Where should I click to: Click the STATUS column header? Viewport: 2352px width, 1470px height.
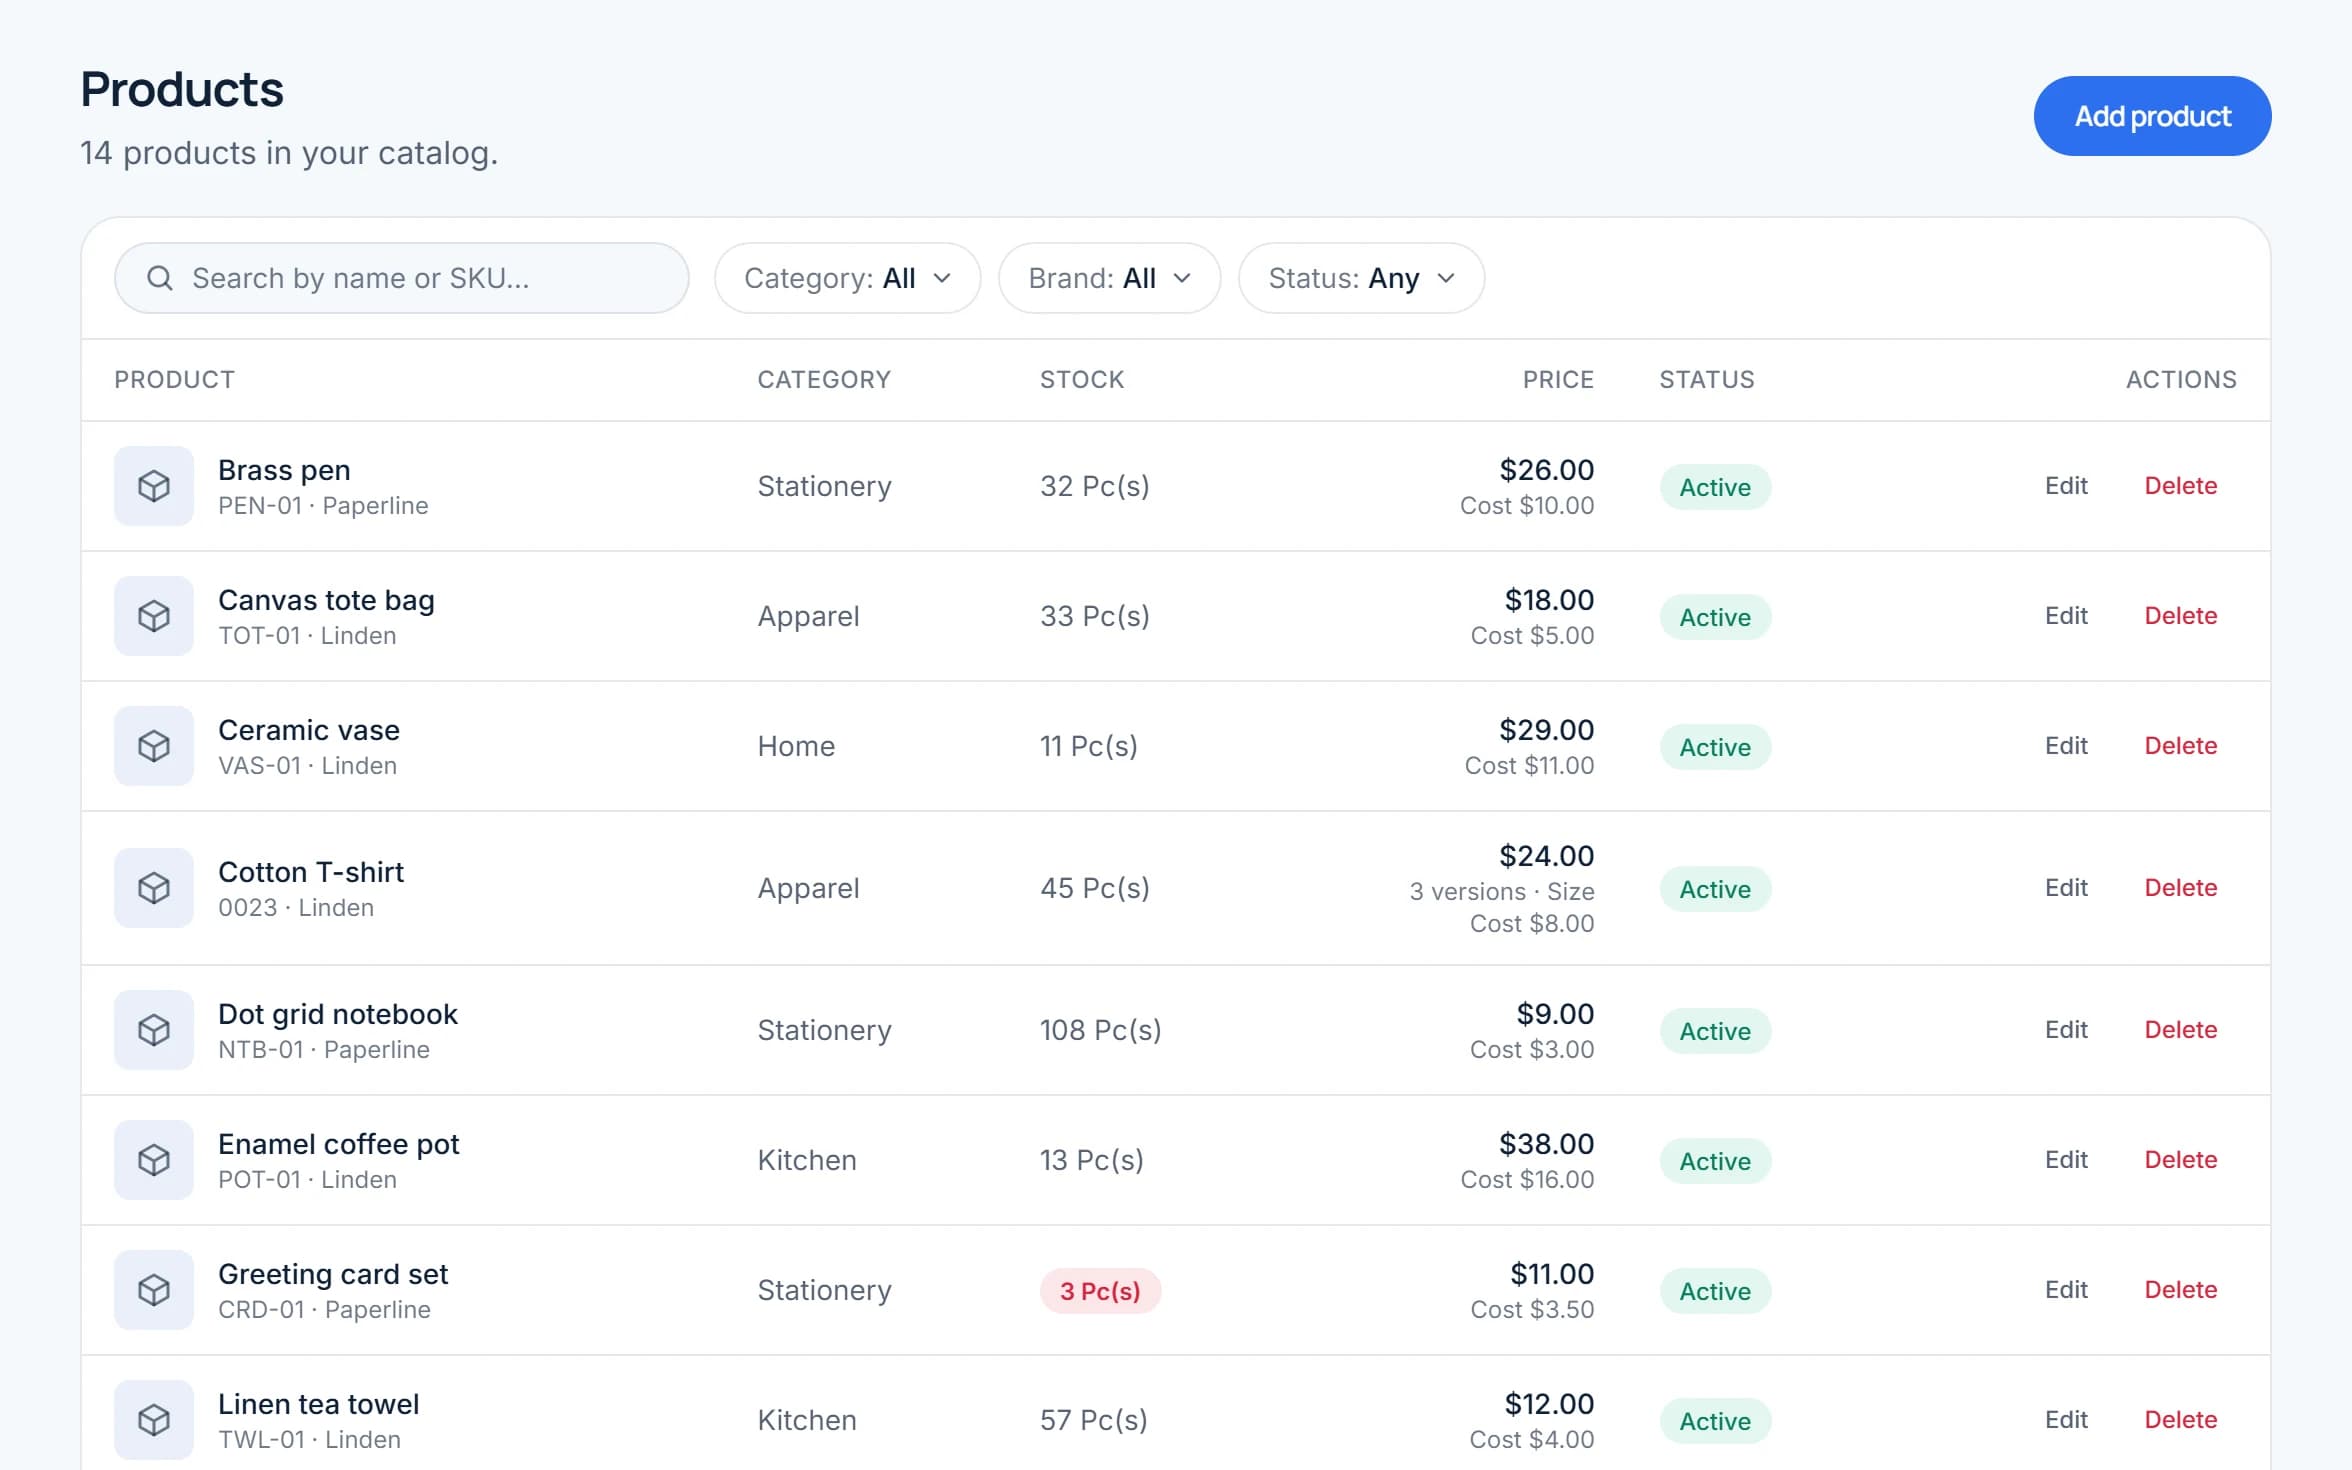1707,380
